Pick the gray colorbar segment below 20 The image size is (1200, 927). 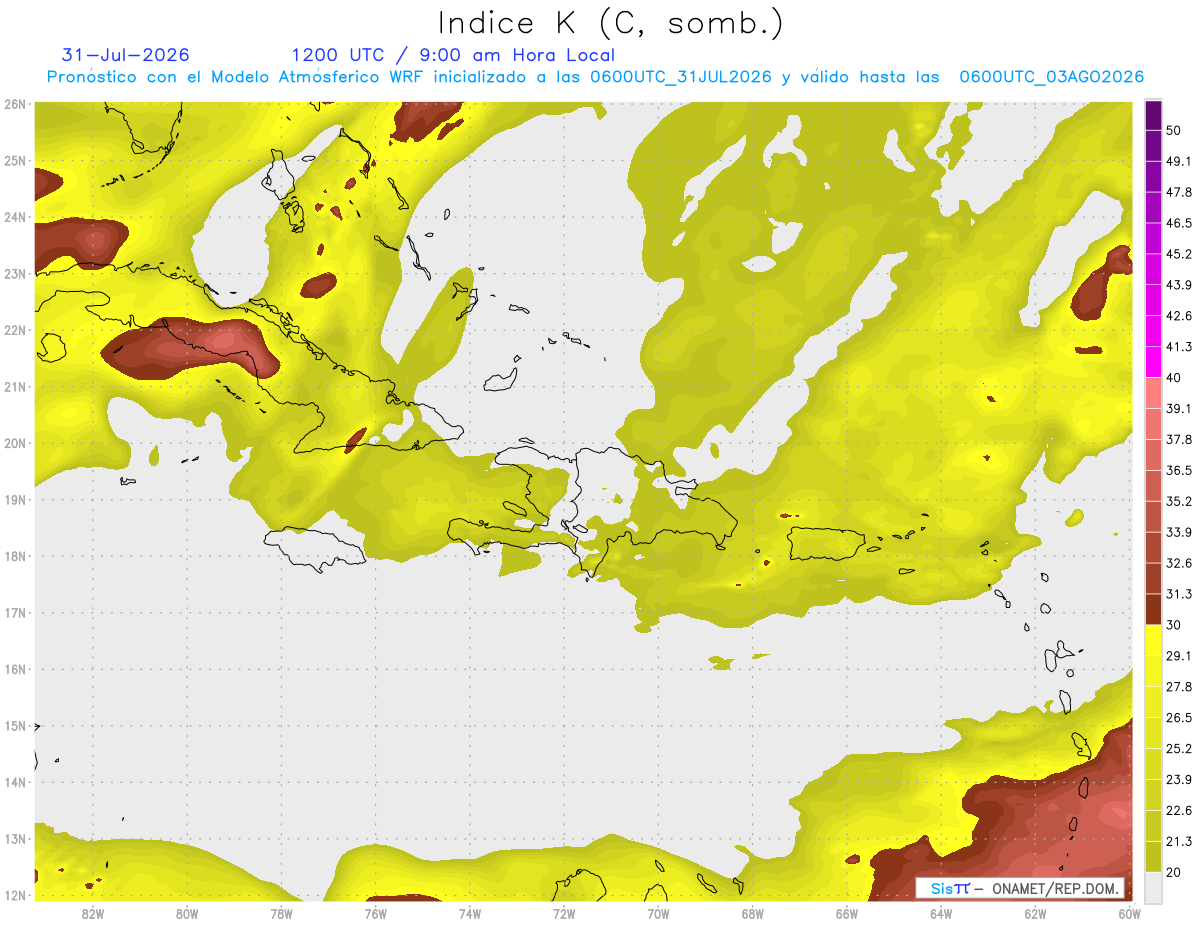click(1153, 886)
